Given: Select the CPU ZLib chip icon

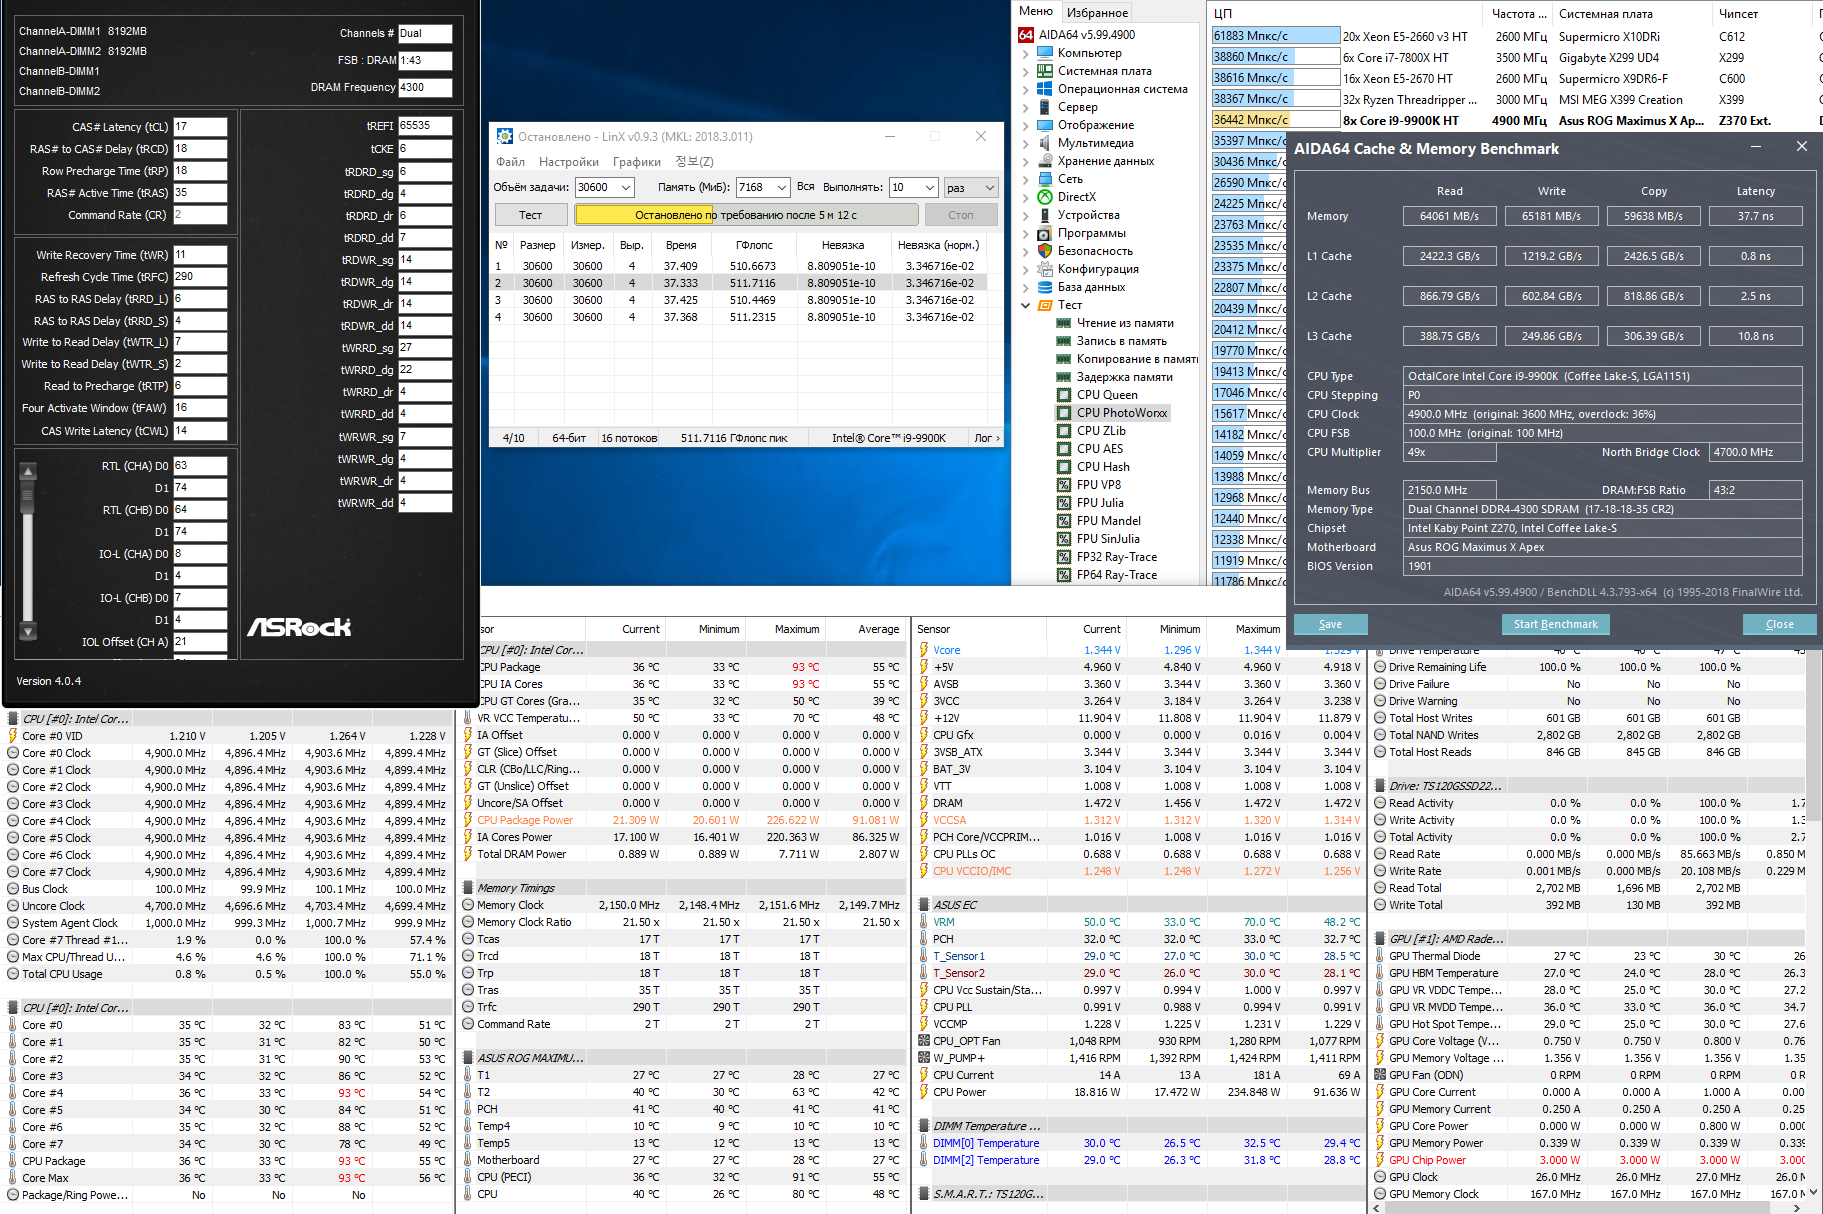Looking at the screenshot, I should tap(1064, 431).
